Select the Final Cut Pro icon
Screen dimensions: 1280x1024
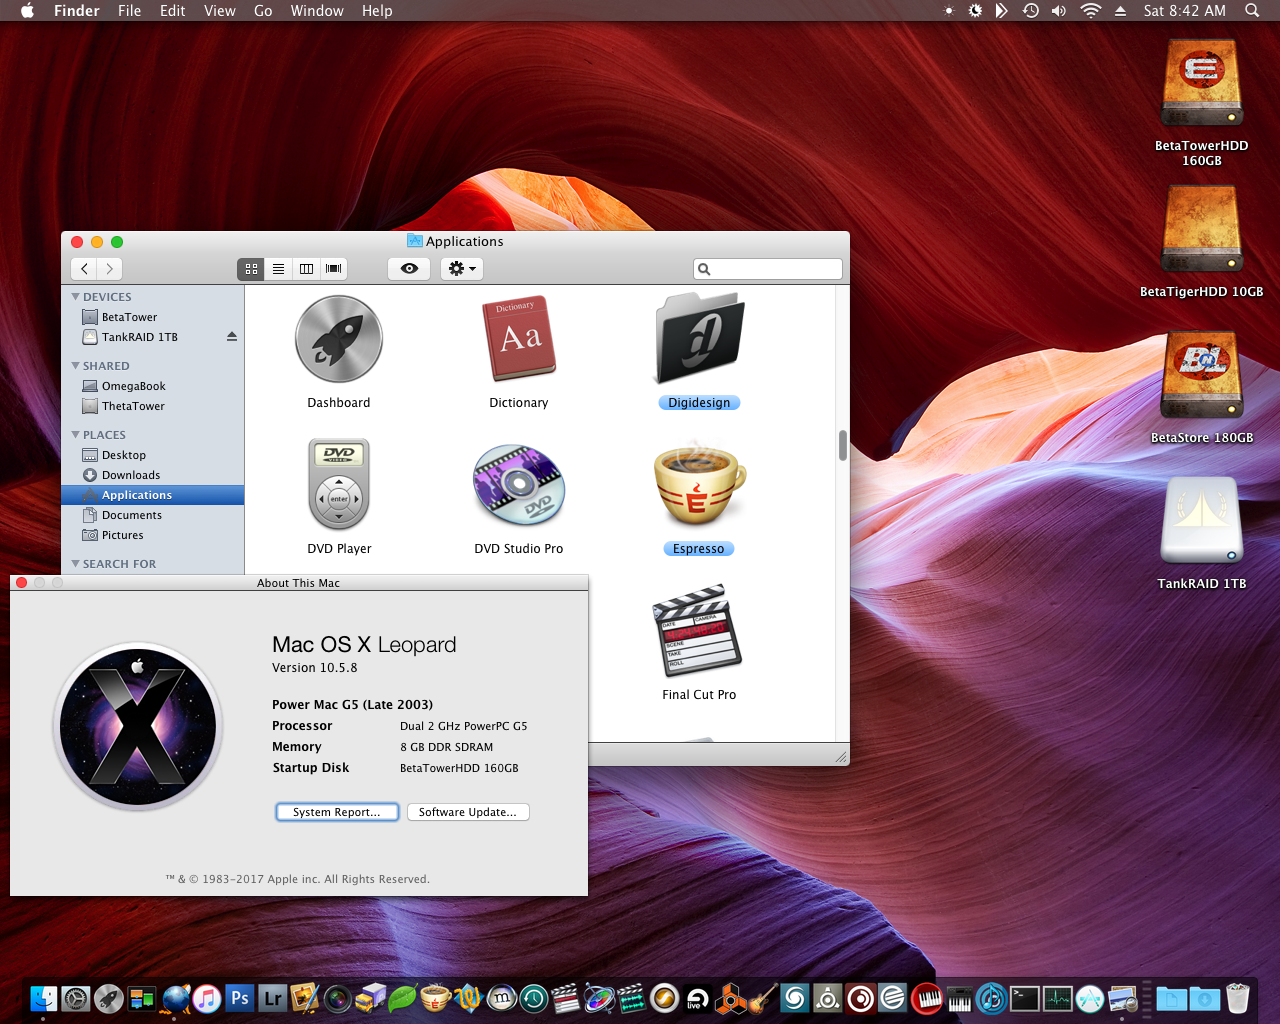tap(698, 631)
